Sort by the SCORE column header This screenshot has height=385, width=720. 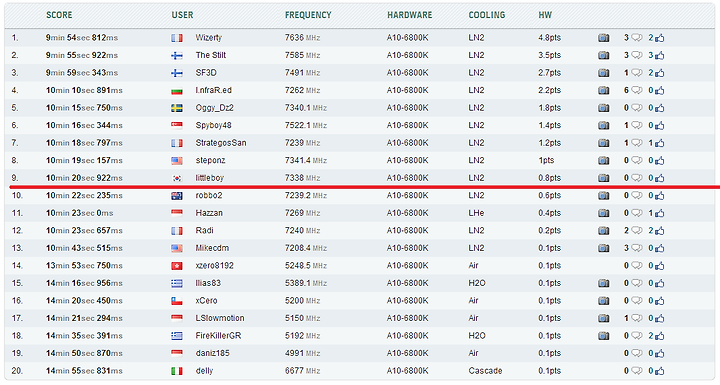click(x=59, y=15)
